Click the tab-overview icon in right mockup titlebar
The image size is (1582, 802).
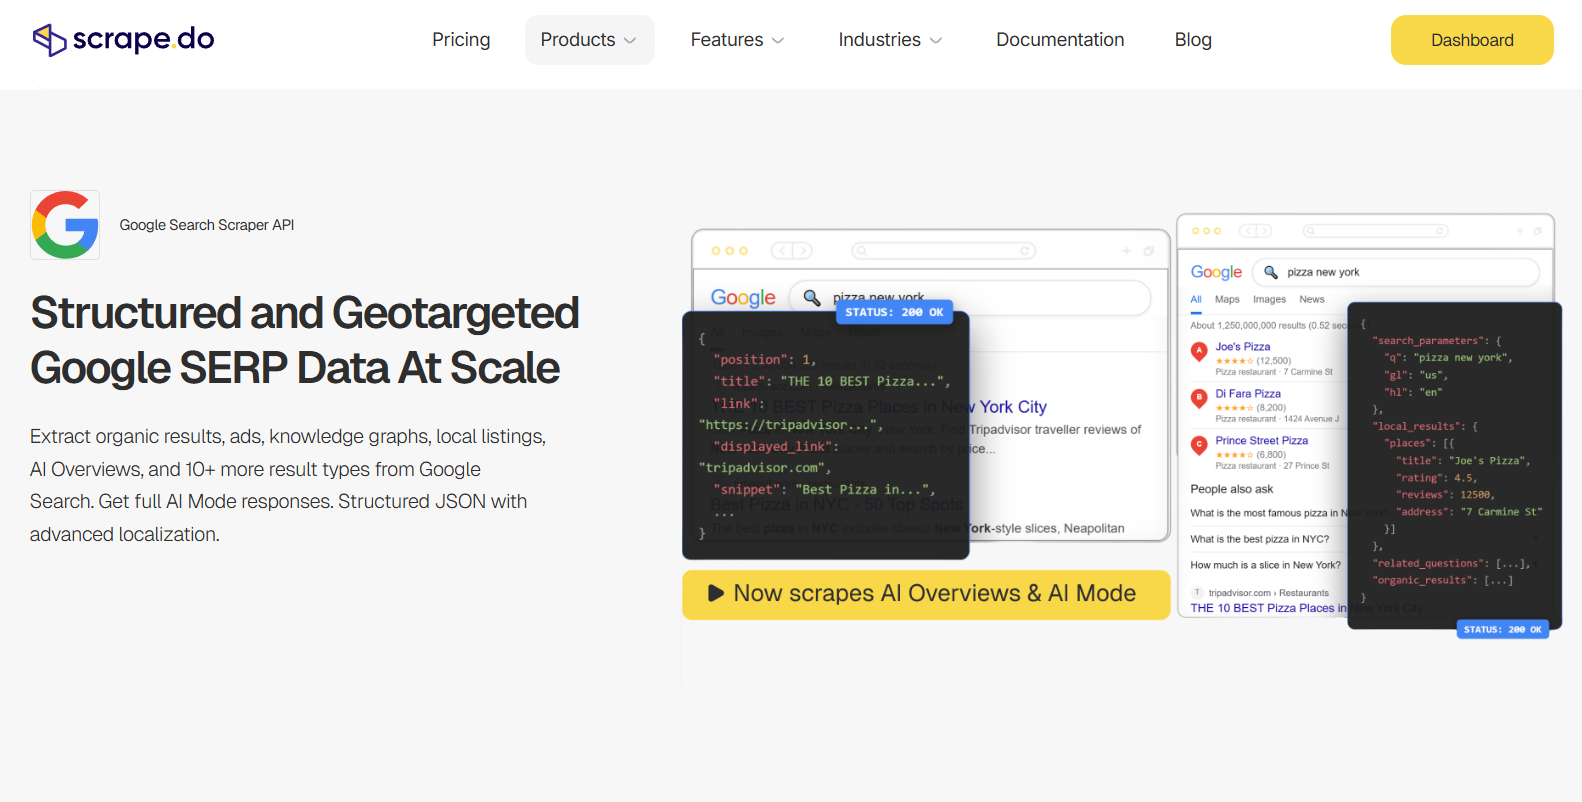(x=1538, y=231)
